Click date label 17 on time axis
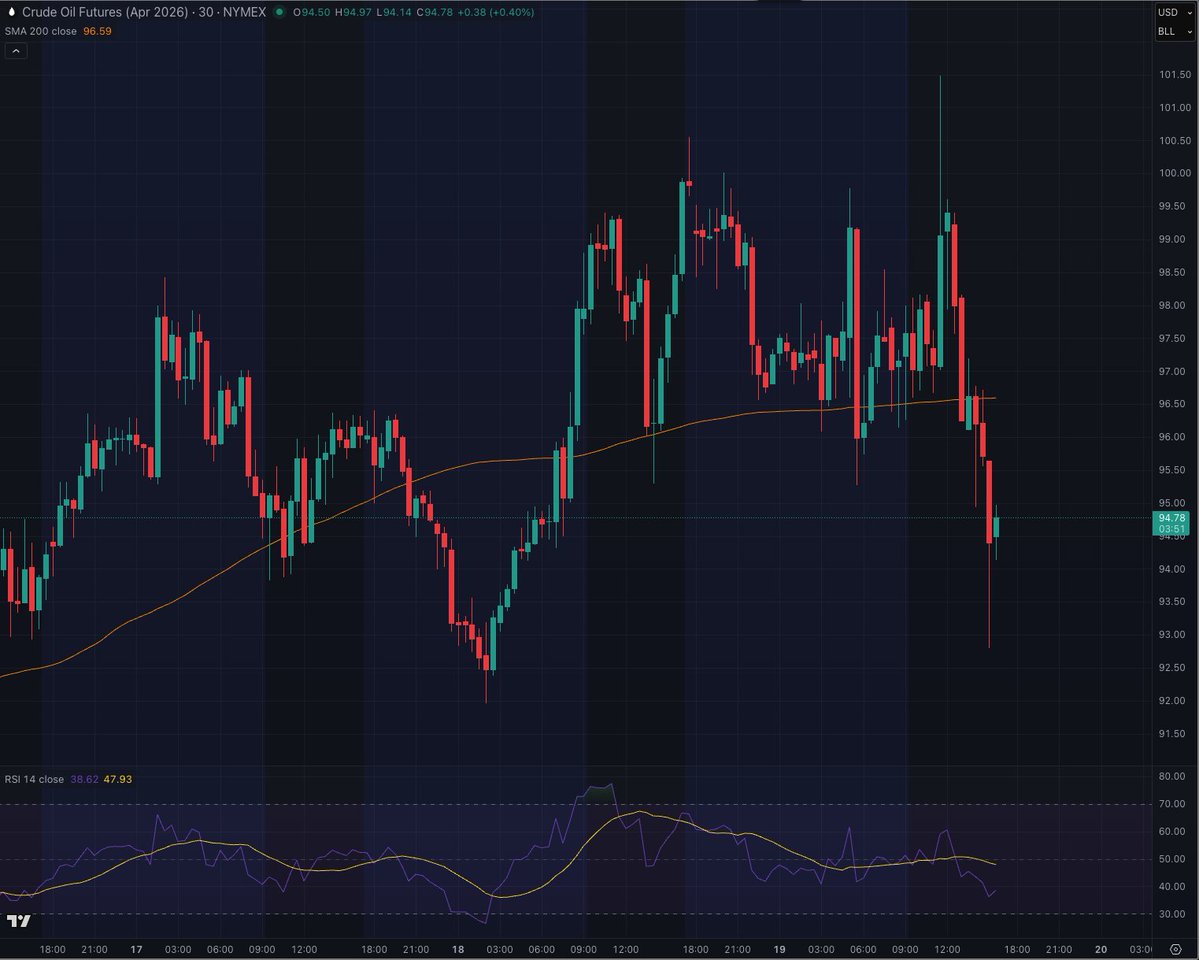Viewport: 1199px width, 960px height. click(x=136, y=949)
